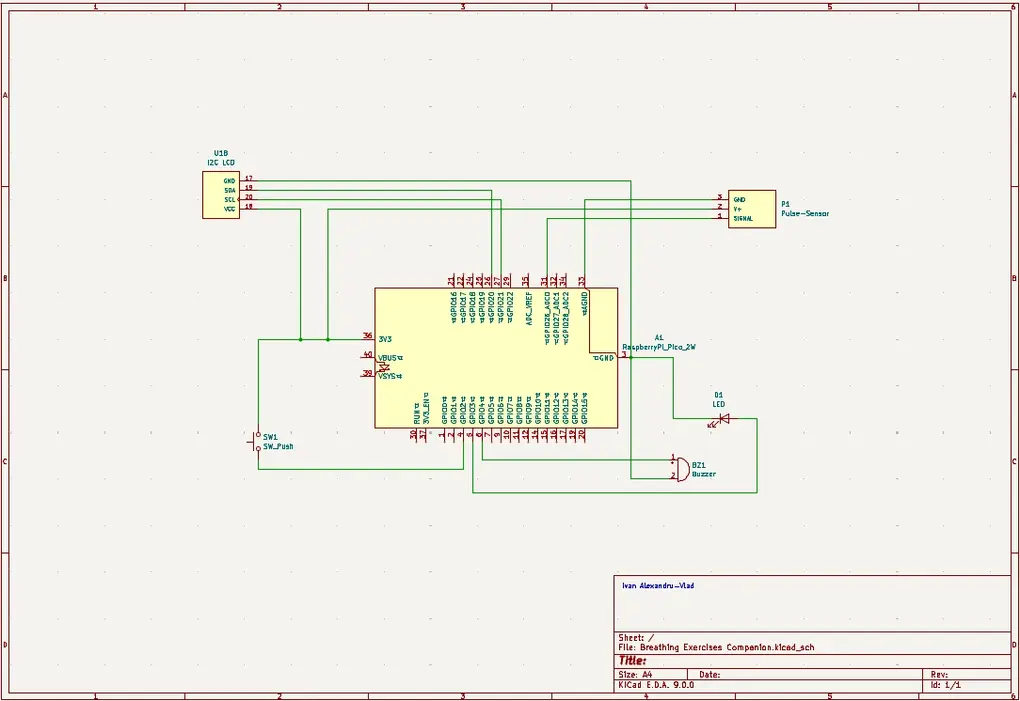Click the 'Title:' field in title block
Viewport: 1020px width, 701px height.
(632, 661)
